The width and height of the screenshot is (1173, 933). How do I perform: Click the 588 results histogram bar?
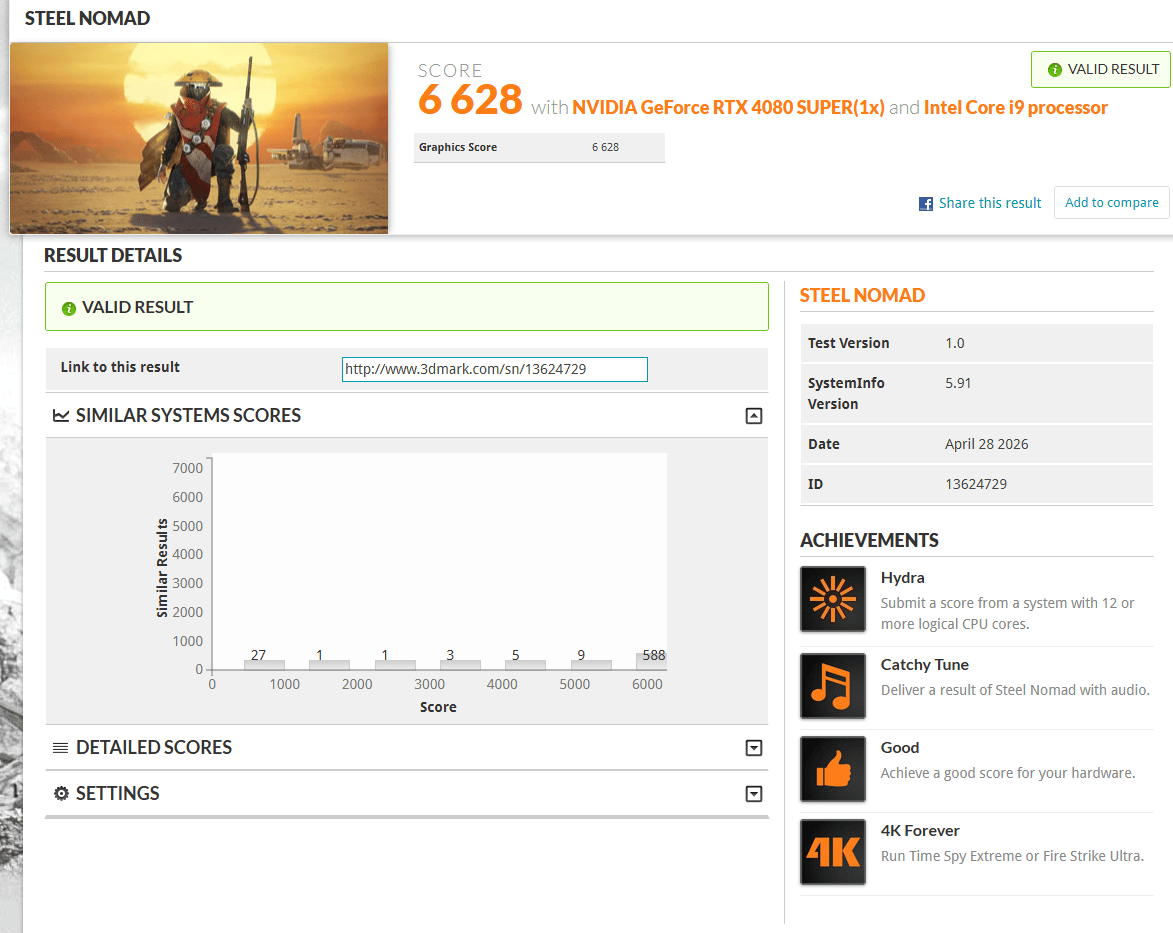651,660
